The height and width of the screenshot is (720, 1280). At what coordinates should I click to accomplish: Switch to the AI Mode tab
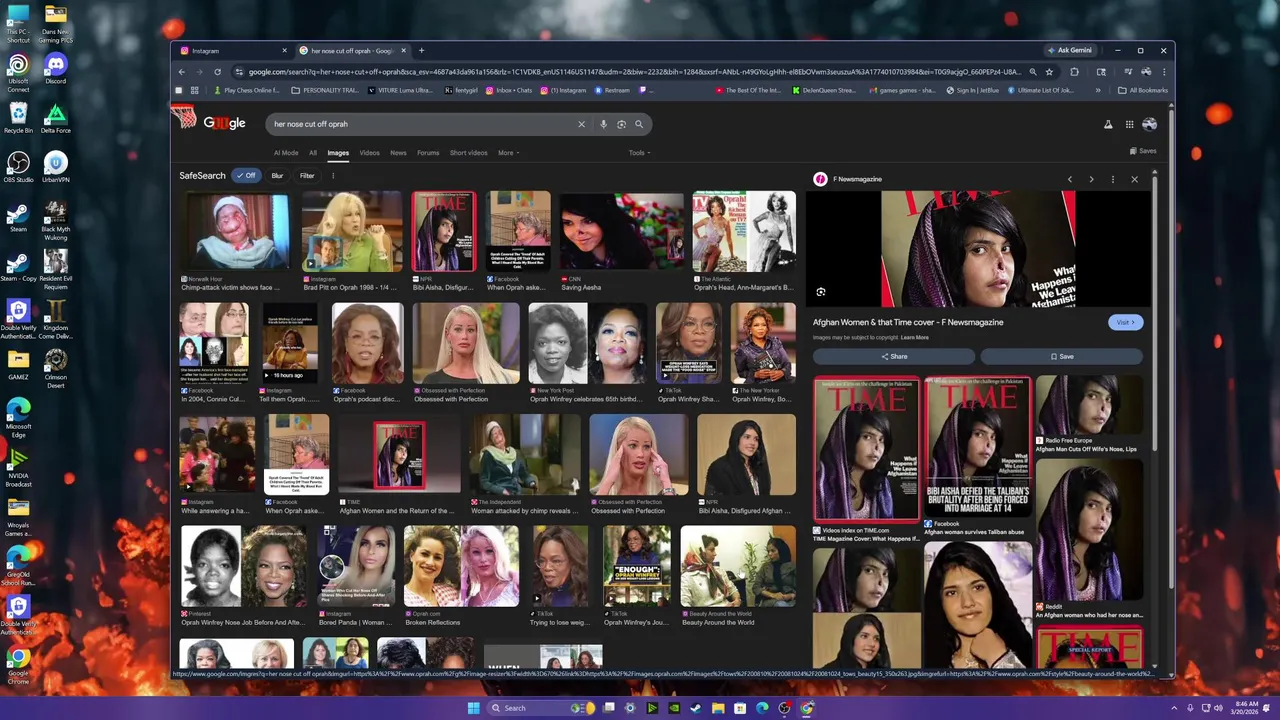pyautogui.click(x=286, y=153)
